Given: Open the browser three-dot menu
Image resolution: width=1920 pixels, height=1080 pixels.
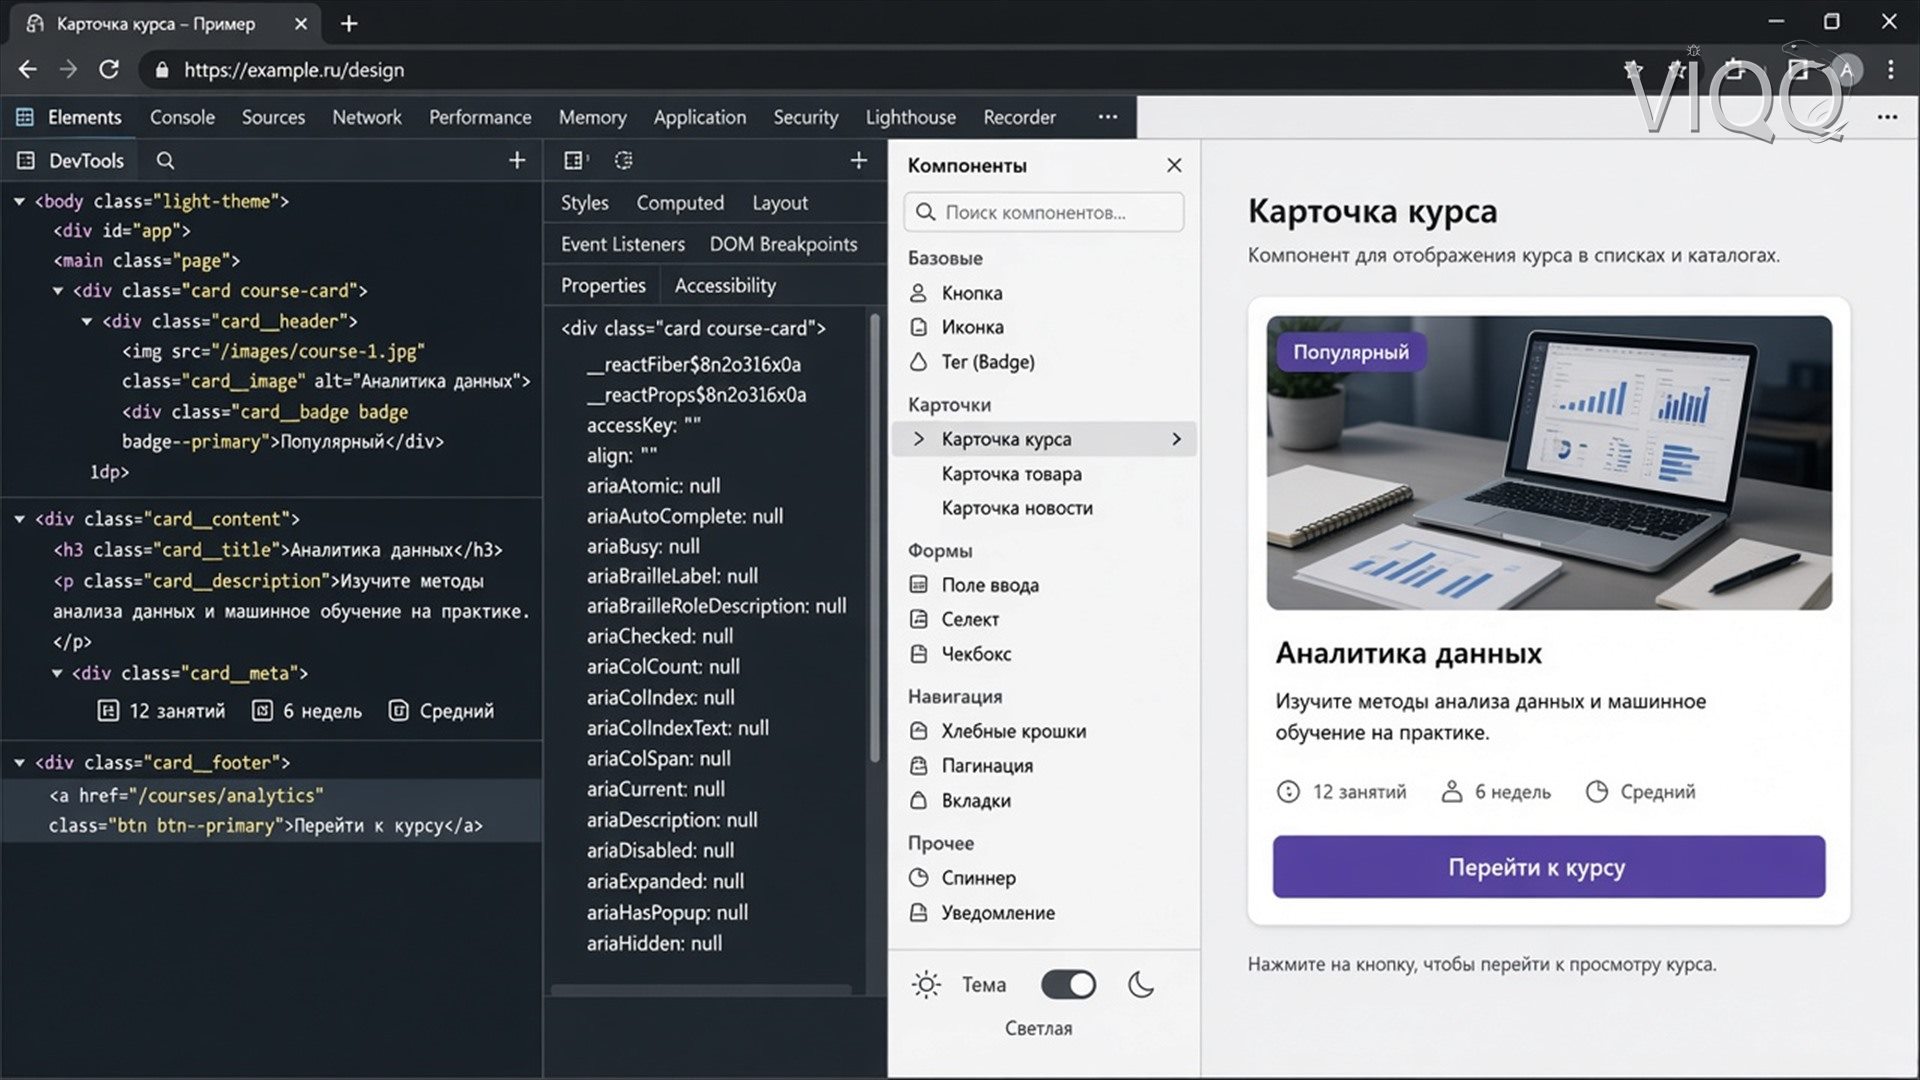Looking at the screenshot, I should click(1890, 69).
